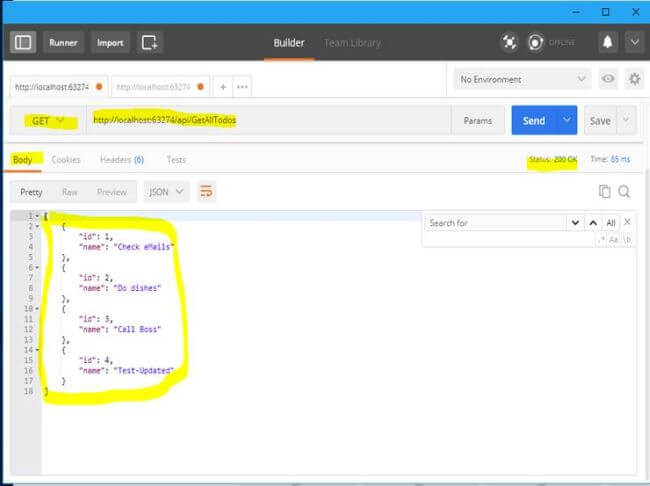Click All matches button in search
650x486 pixels.
[610, 223]
